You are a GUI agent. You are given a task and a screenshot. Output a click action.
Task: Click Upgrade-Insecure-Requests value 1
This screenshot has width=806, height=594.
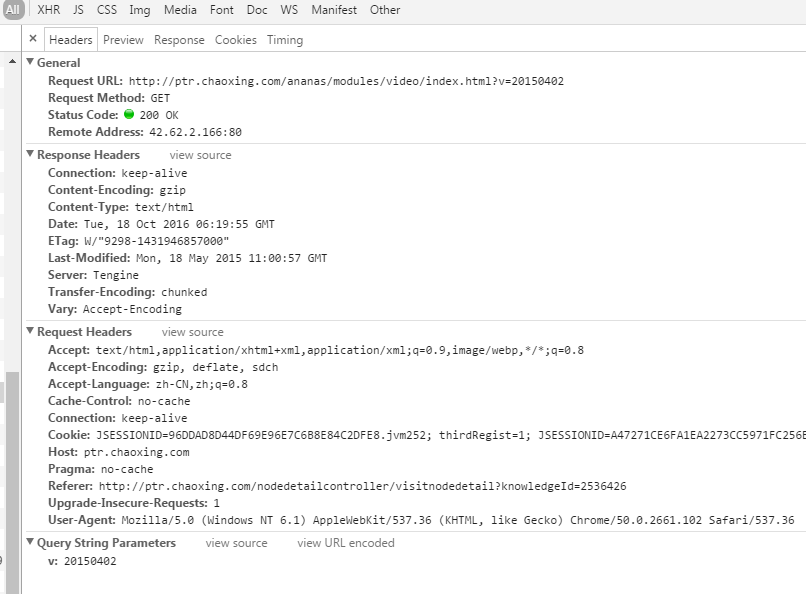click(216, 503)
